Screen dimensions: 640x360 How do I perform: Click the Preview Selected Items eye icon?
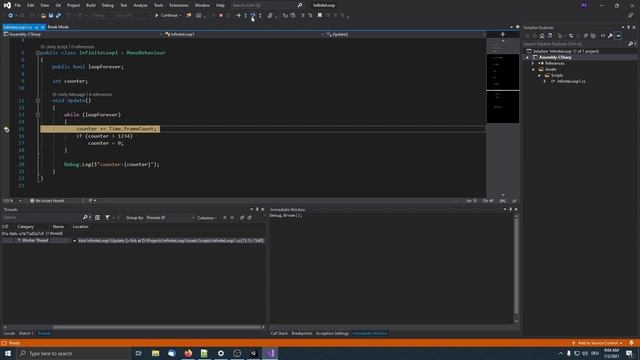click(x=603, y=36)
